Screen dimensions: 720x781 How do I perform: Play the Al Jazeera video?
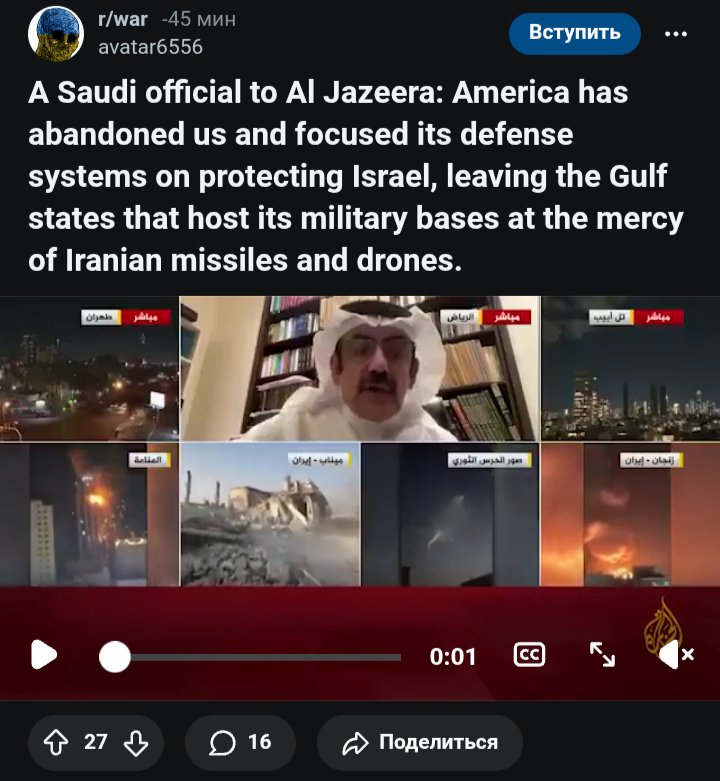44,654
